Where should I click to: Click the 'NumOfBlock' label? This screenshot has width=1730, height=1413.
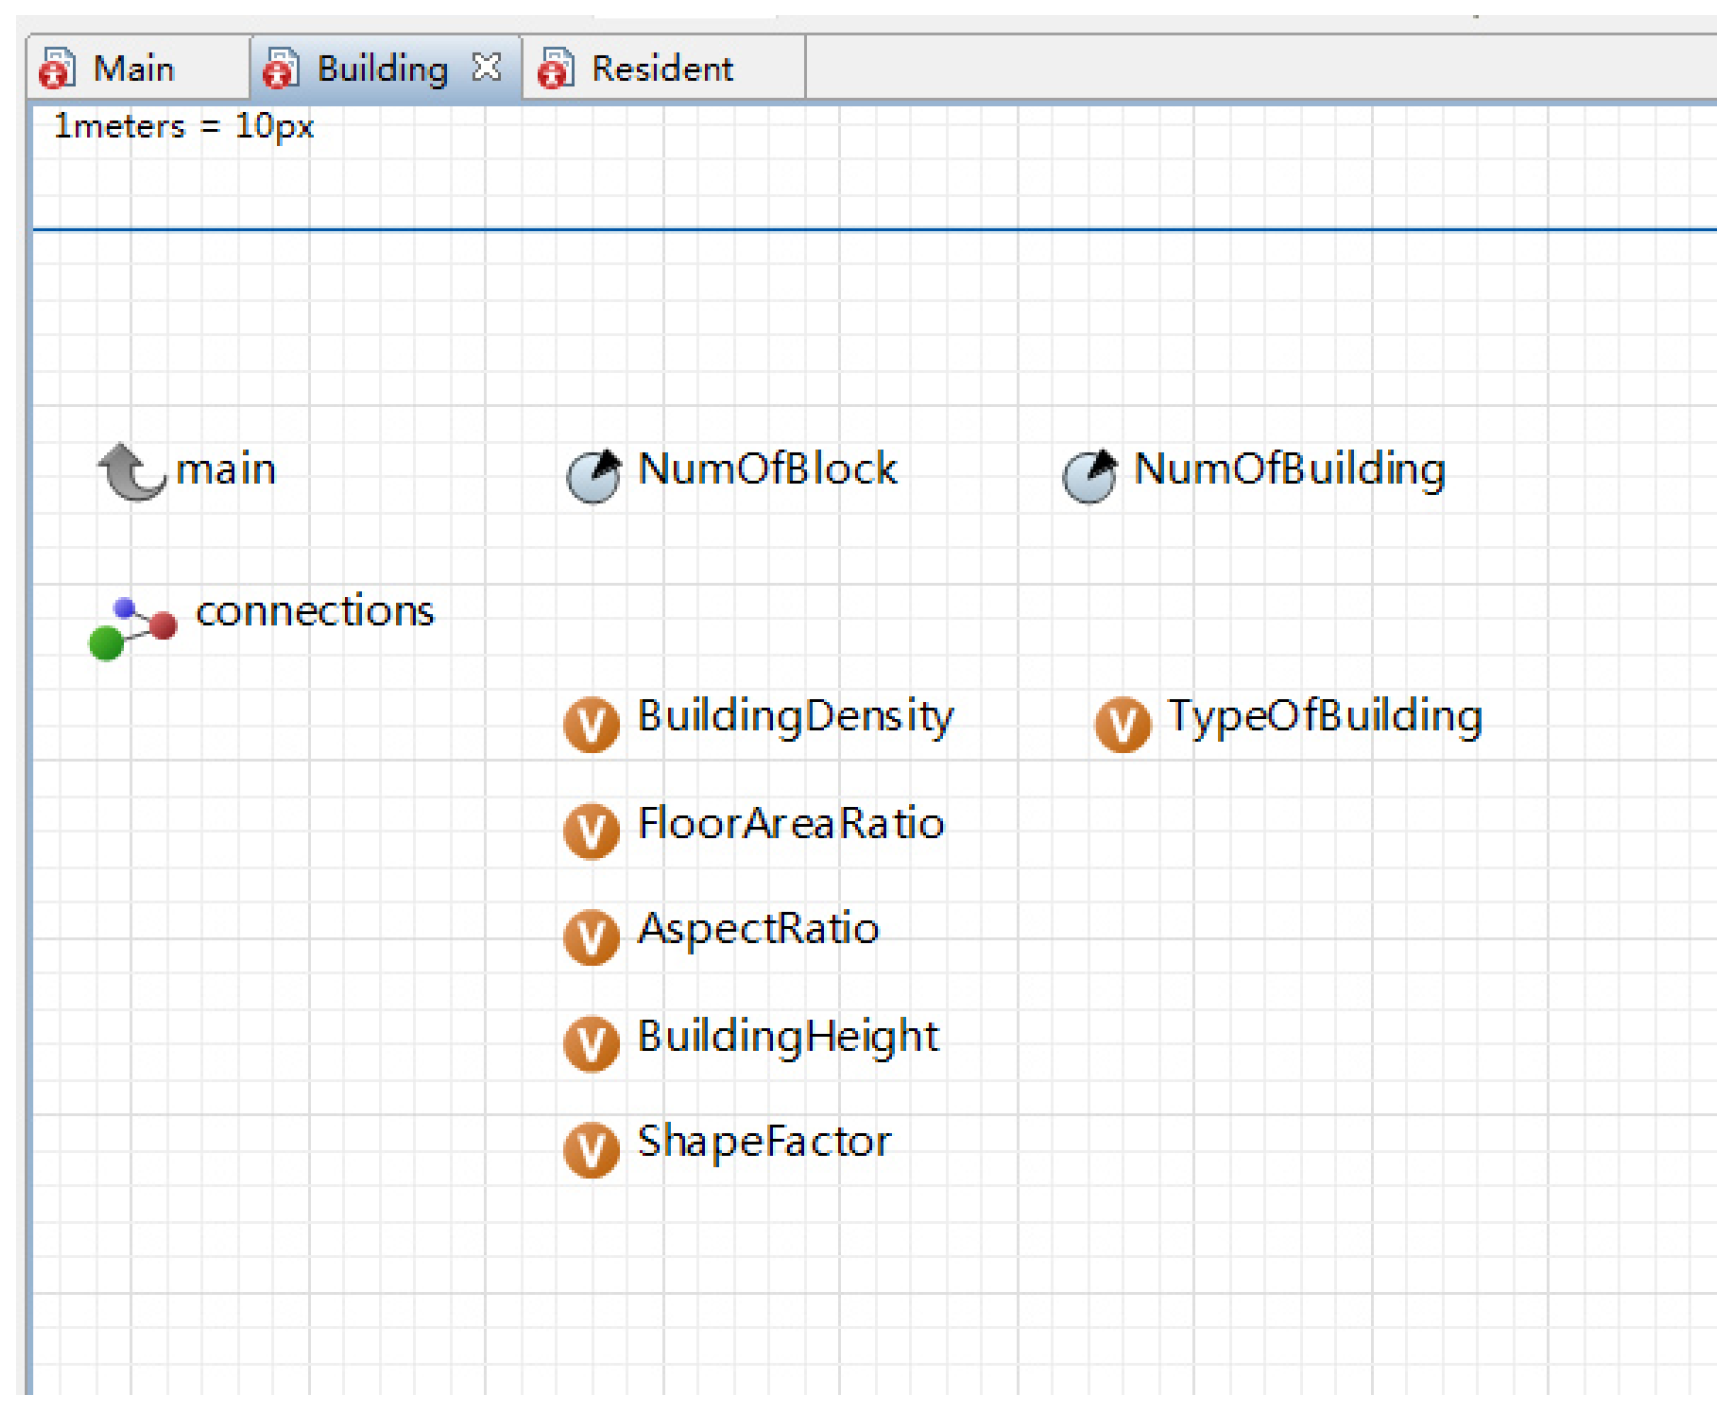click(x=768, y=468)
